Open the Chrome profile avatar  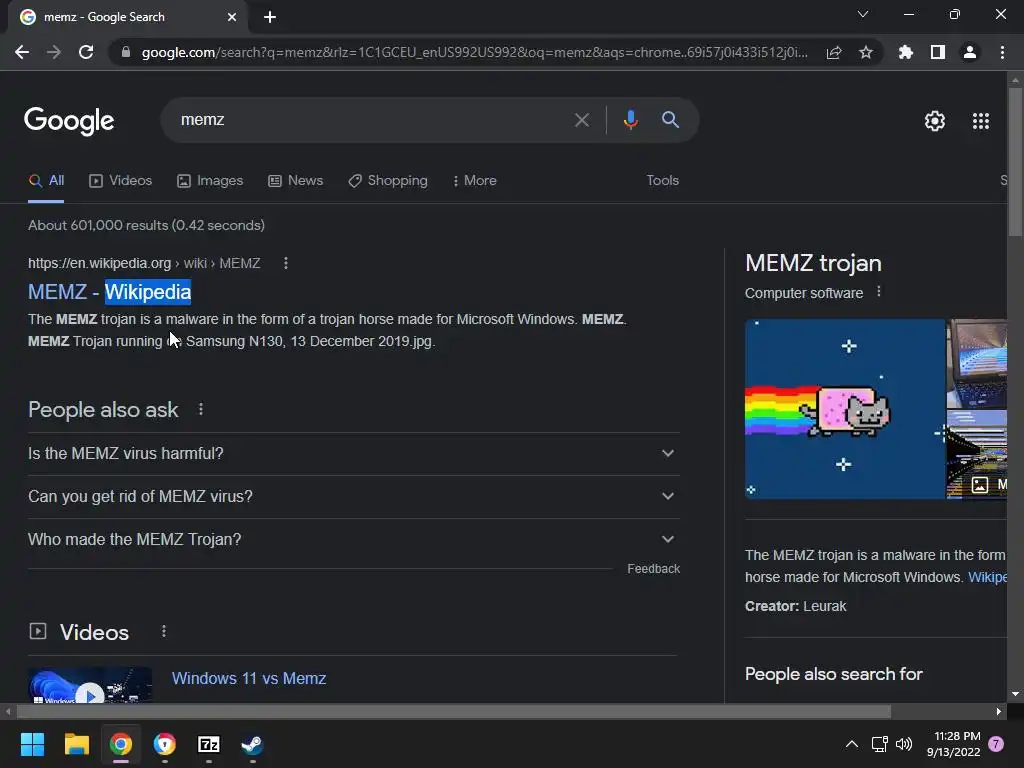pyautogui.click(x=970, y=52)
